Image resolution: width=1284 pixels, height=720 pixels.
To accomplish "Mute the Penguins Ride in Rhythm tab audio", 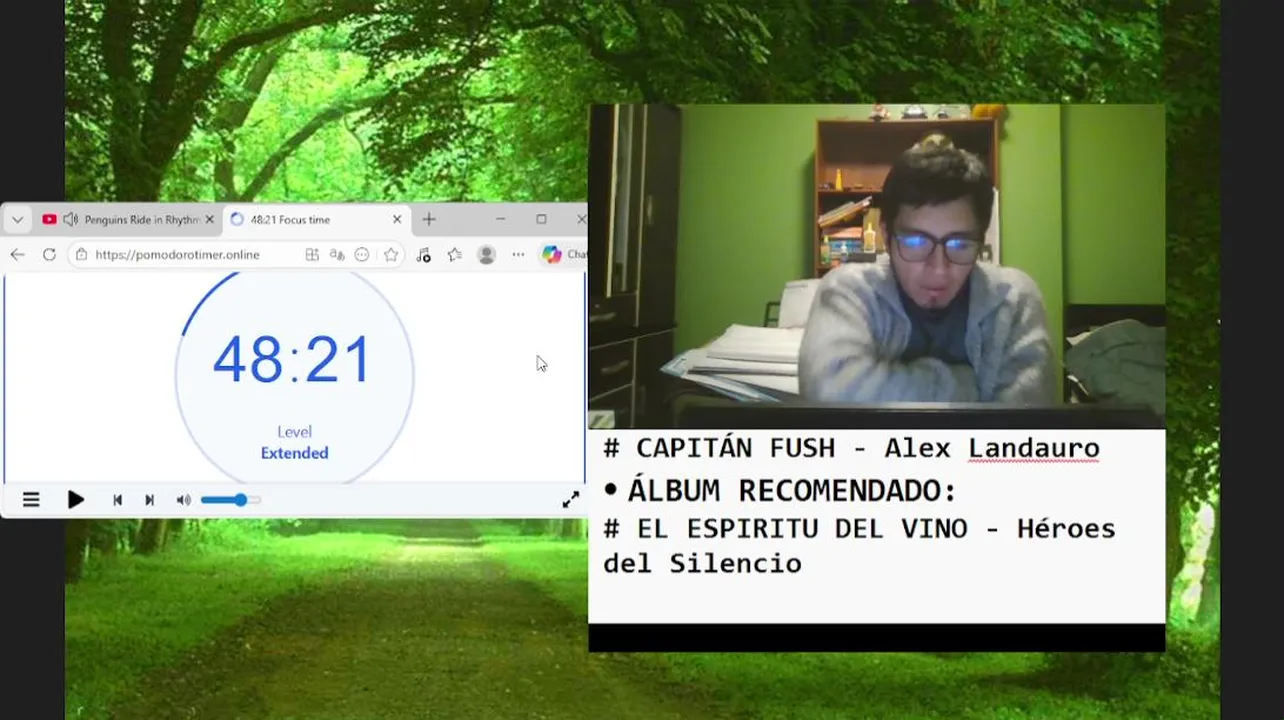I will click(x=70, y=220).
